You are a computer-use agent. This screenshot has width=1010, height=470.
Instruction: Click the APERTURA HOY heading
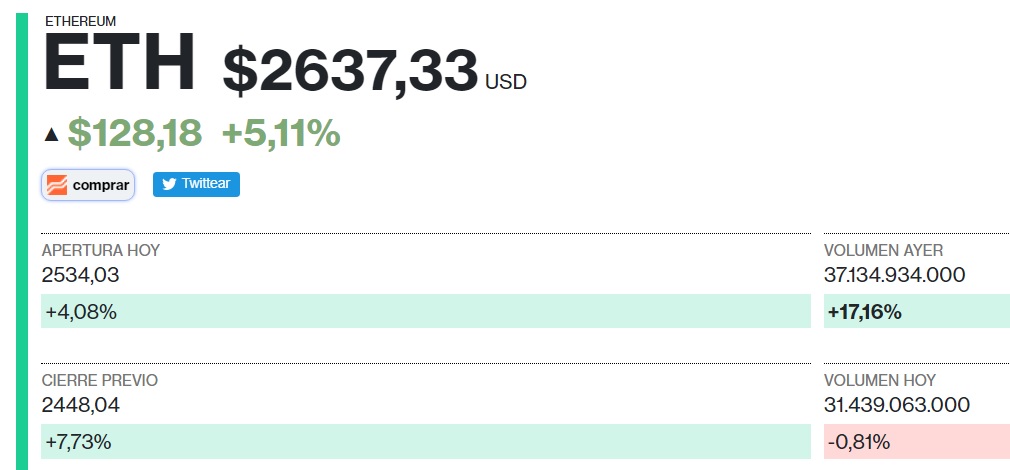pyautogui.click(x=101, y=250)
